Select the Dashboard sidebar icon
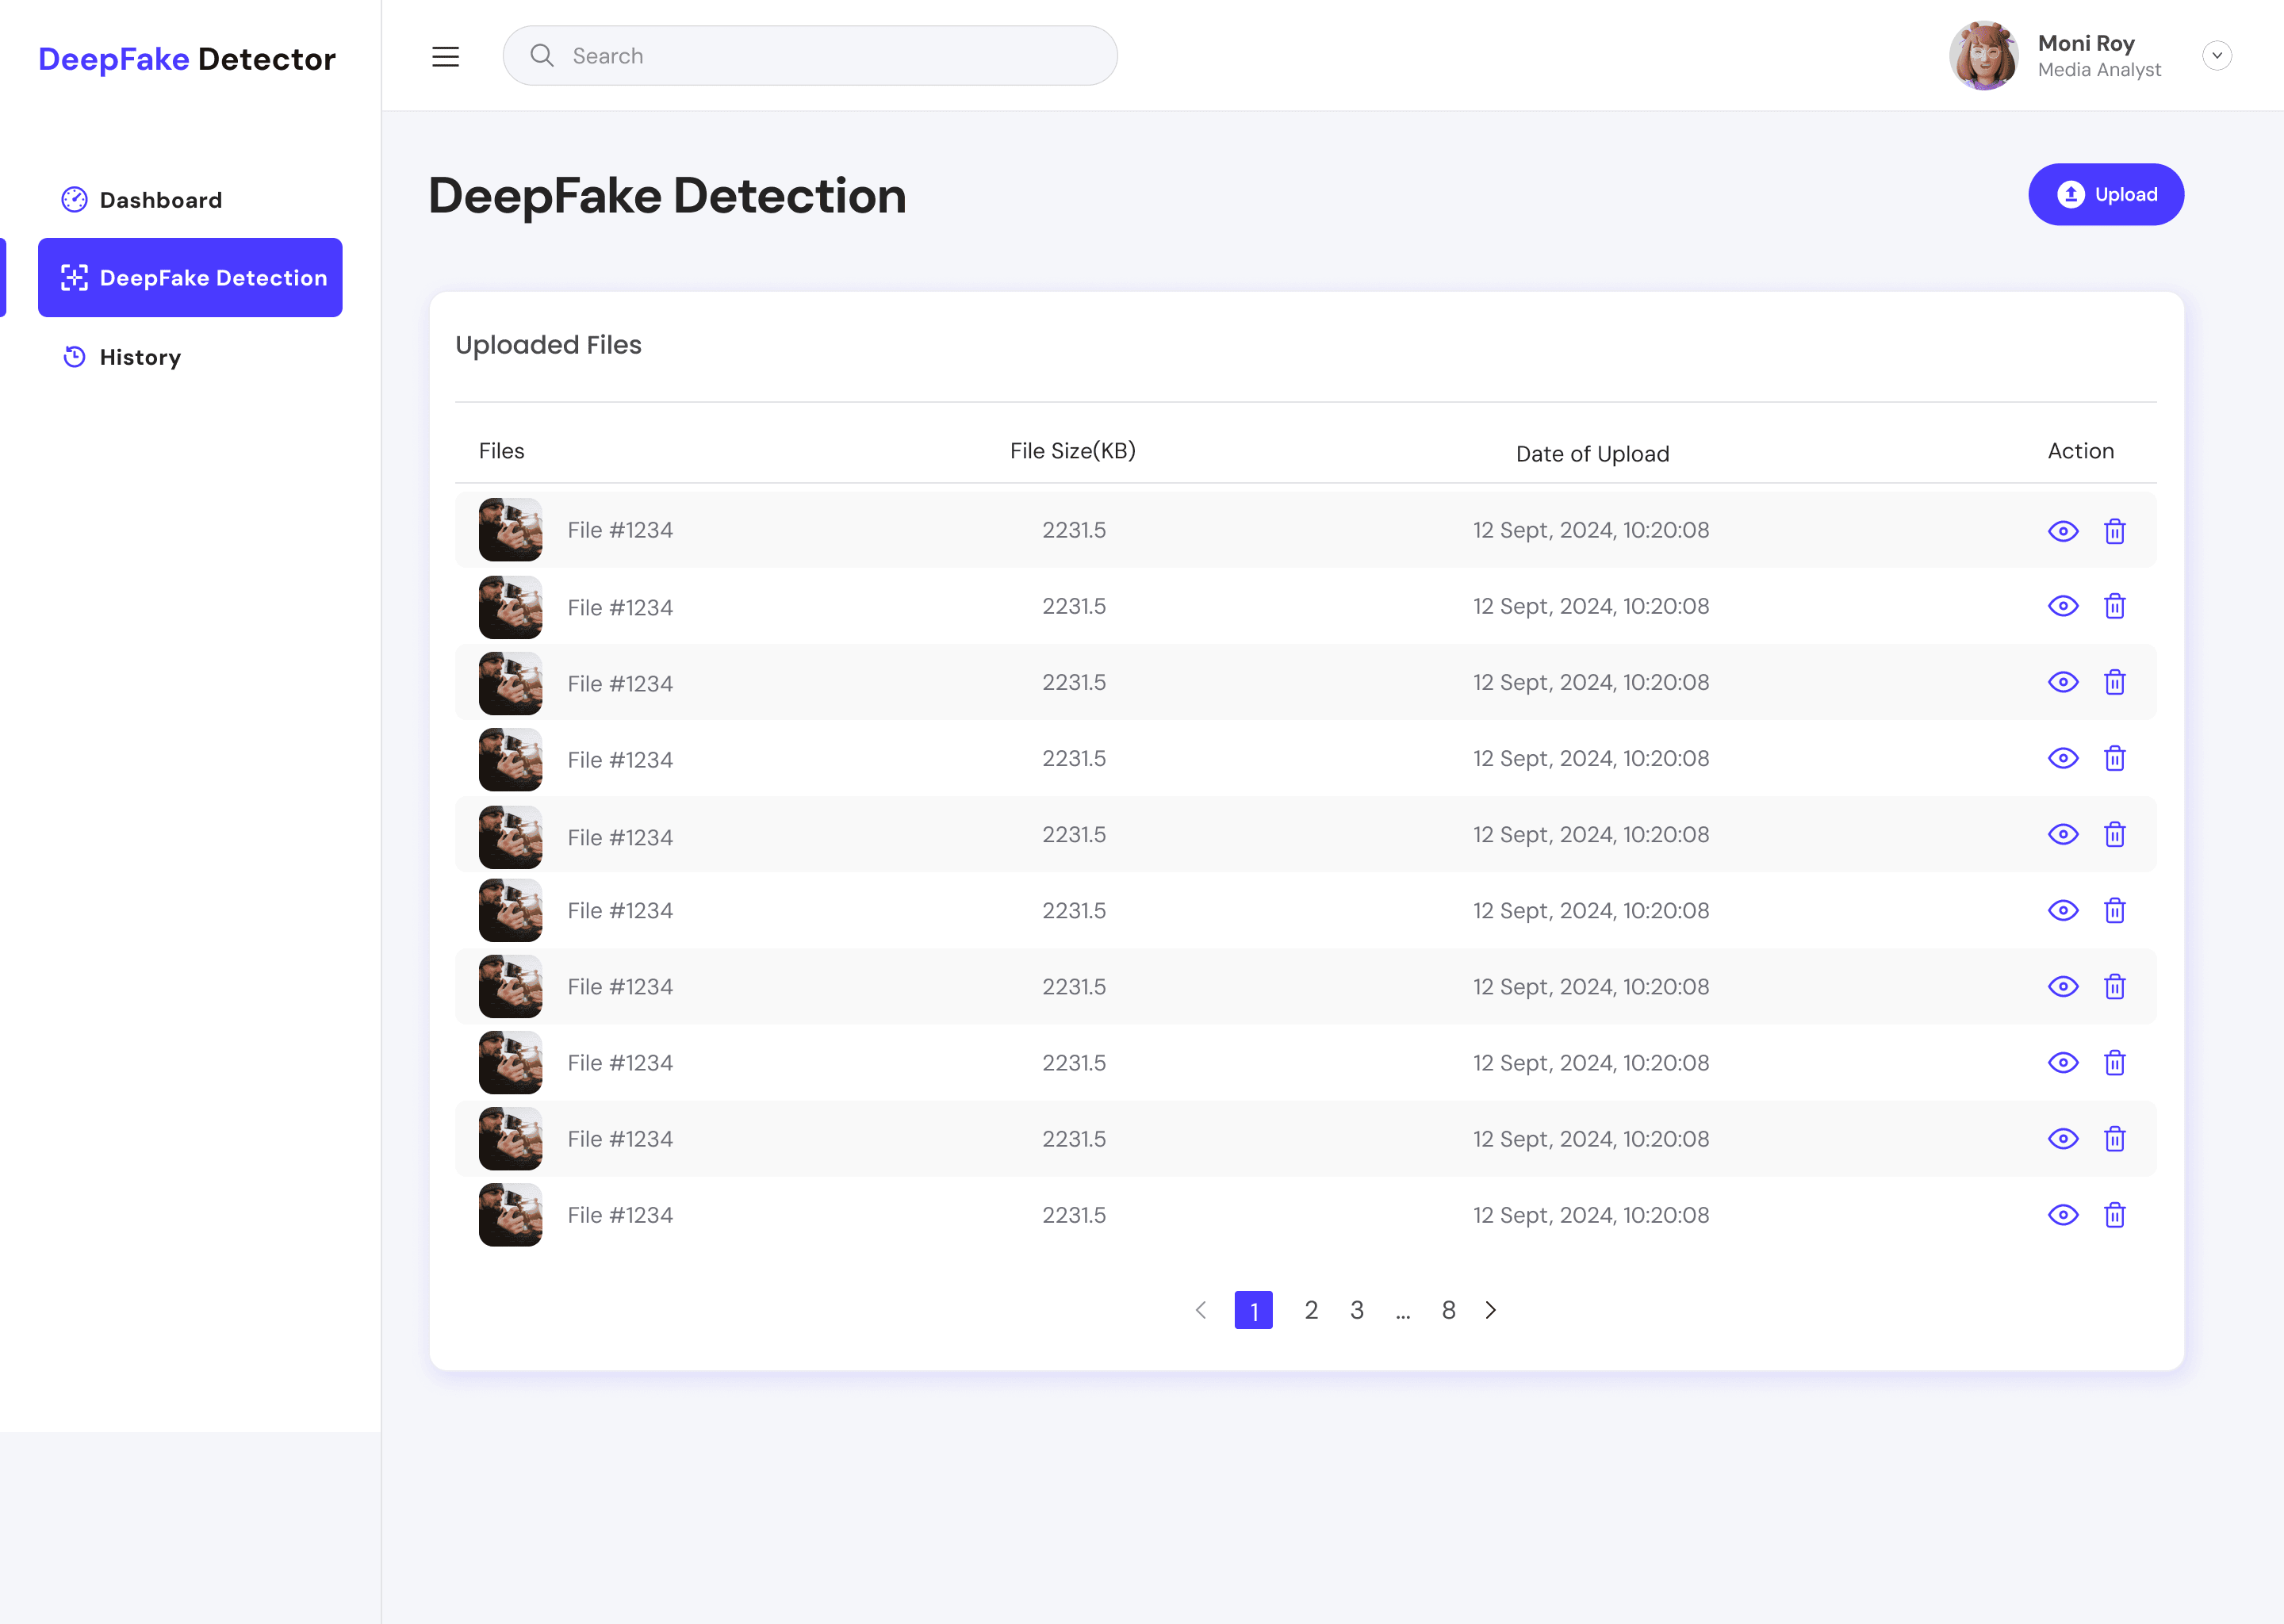2284x1624 pixels. 74,199
